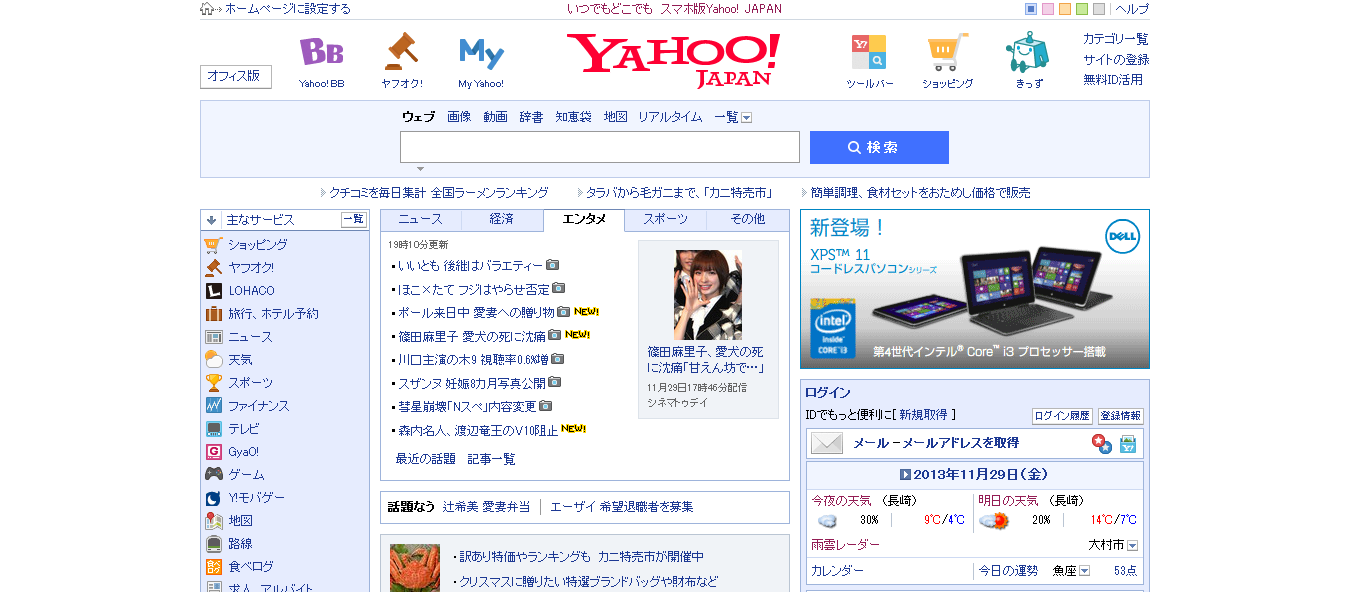Screen dimensions: 1349x592
Task: Click the TV icon in sidebar
Action: [x=213, y=428]
